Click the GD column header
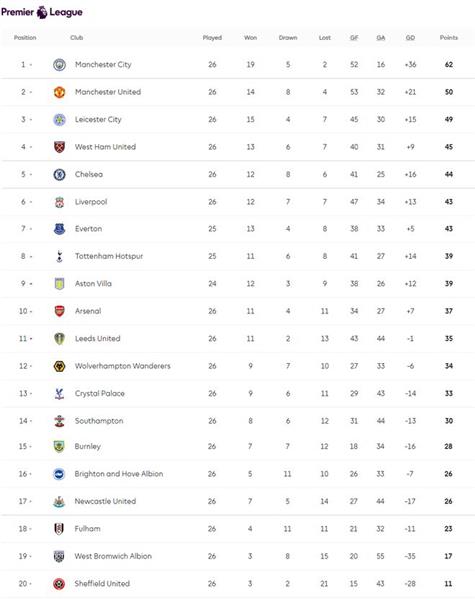Screen dimensions: 475x600 coord(410,38)
